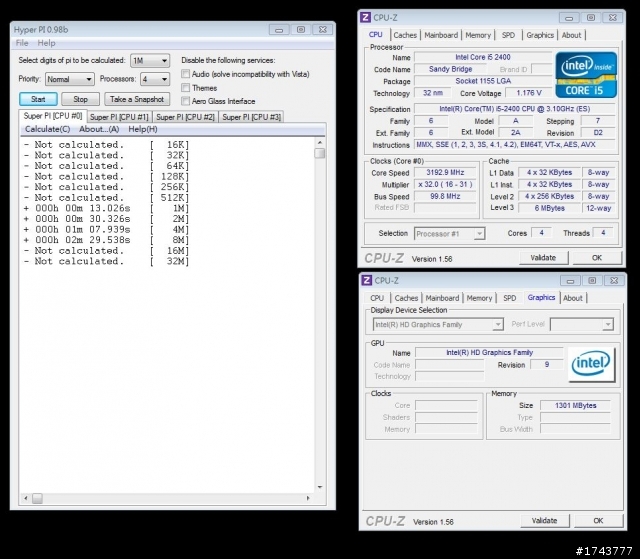Click OK in the CPU-Z Graphics window
Viewport: 640px width, 559px height.
click(x=598, y=520)
